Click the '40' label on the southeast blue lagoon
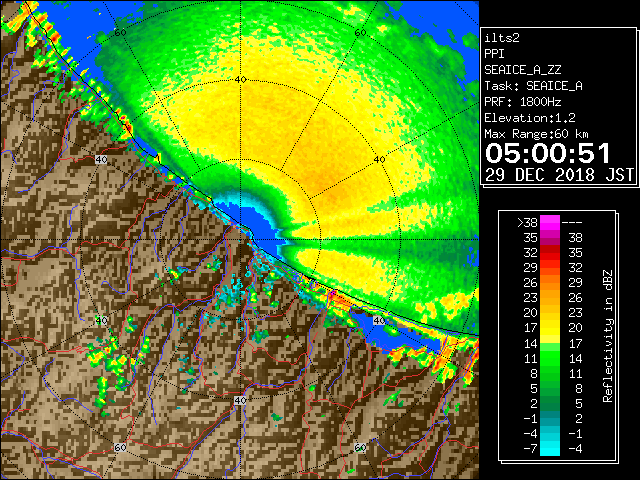This screenshot has height=480, width=640. click(x=379, y=320)
